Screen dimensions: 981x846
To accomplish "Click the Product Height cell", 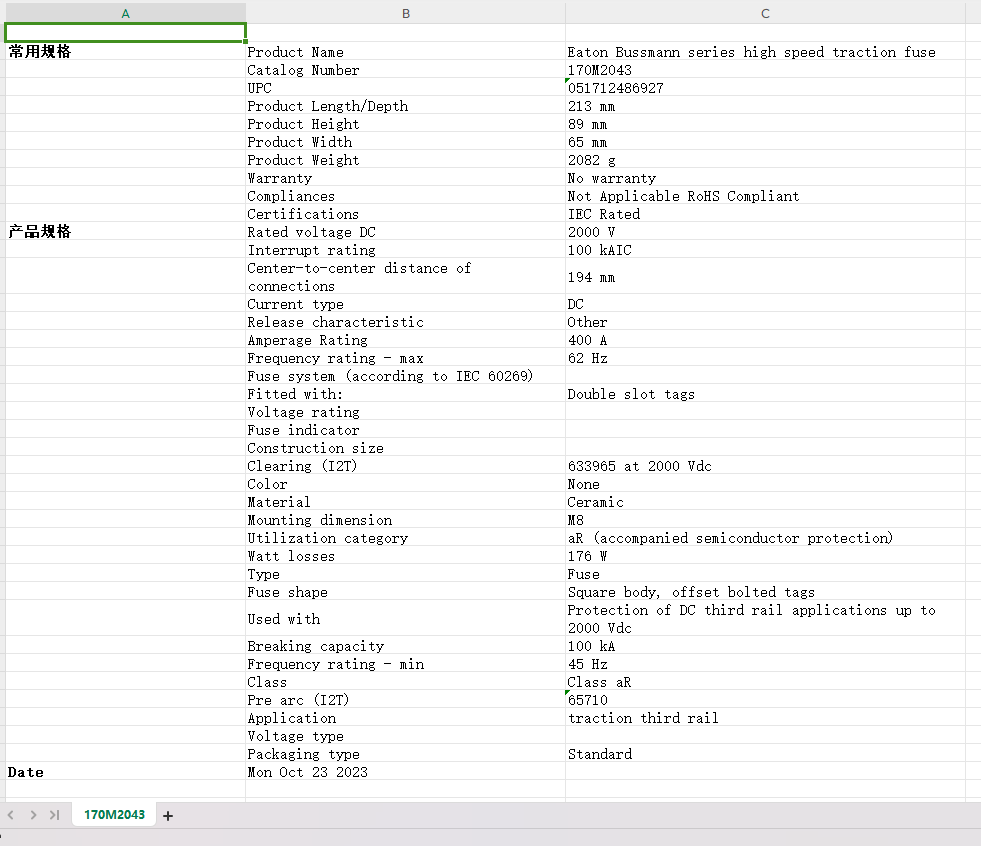I will pos(405,124).
